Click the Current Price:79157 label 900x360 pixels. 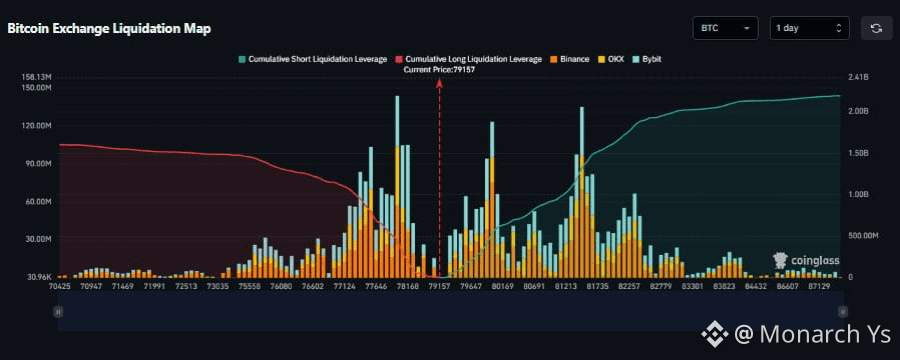[x=439, y=69]
